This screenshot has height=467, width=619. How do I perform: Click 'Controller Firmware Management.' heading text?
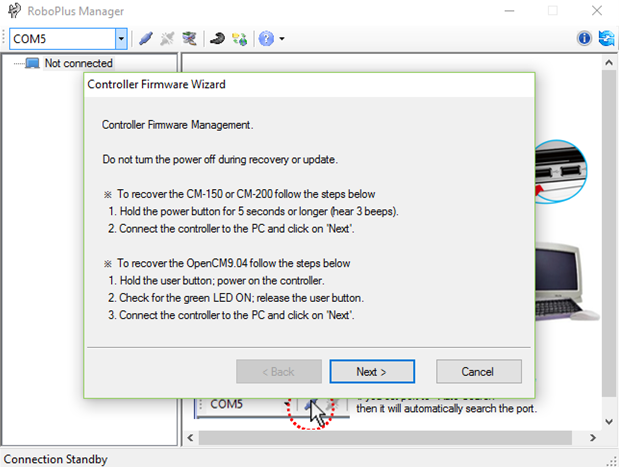coord(178,125)
